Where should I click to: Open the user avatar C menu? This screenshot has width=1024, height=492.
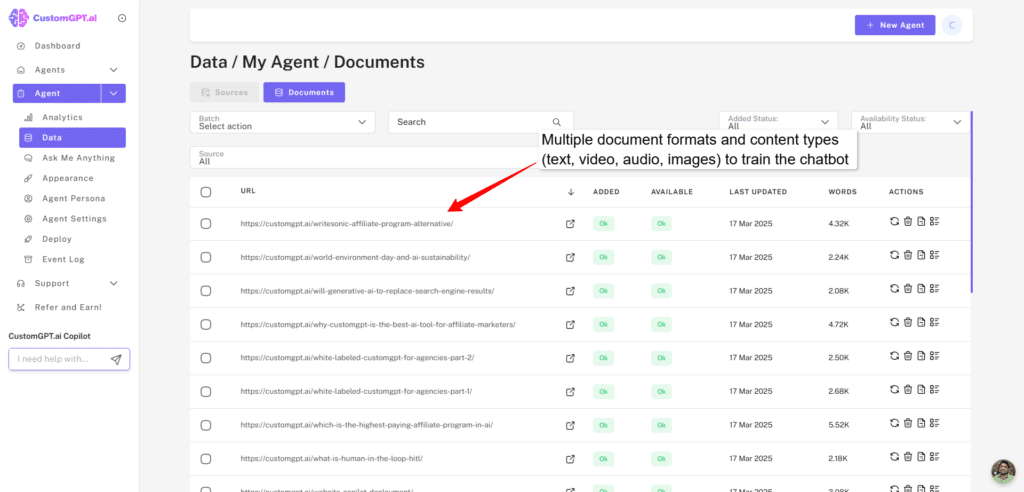(952, 25)
